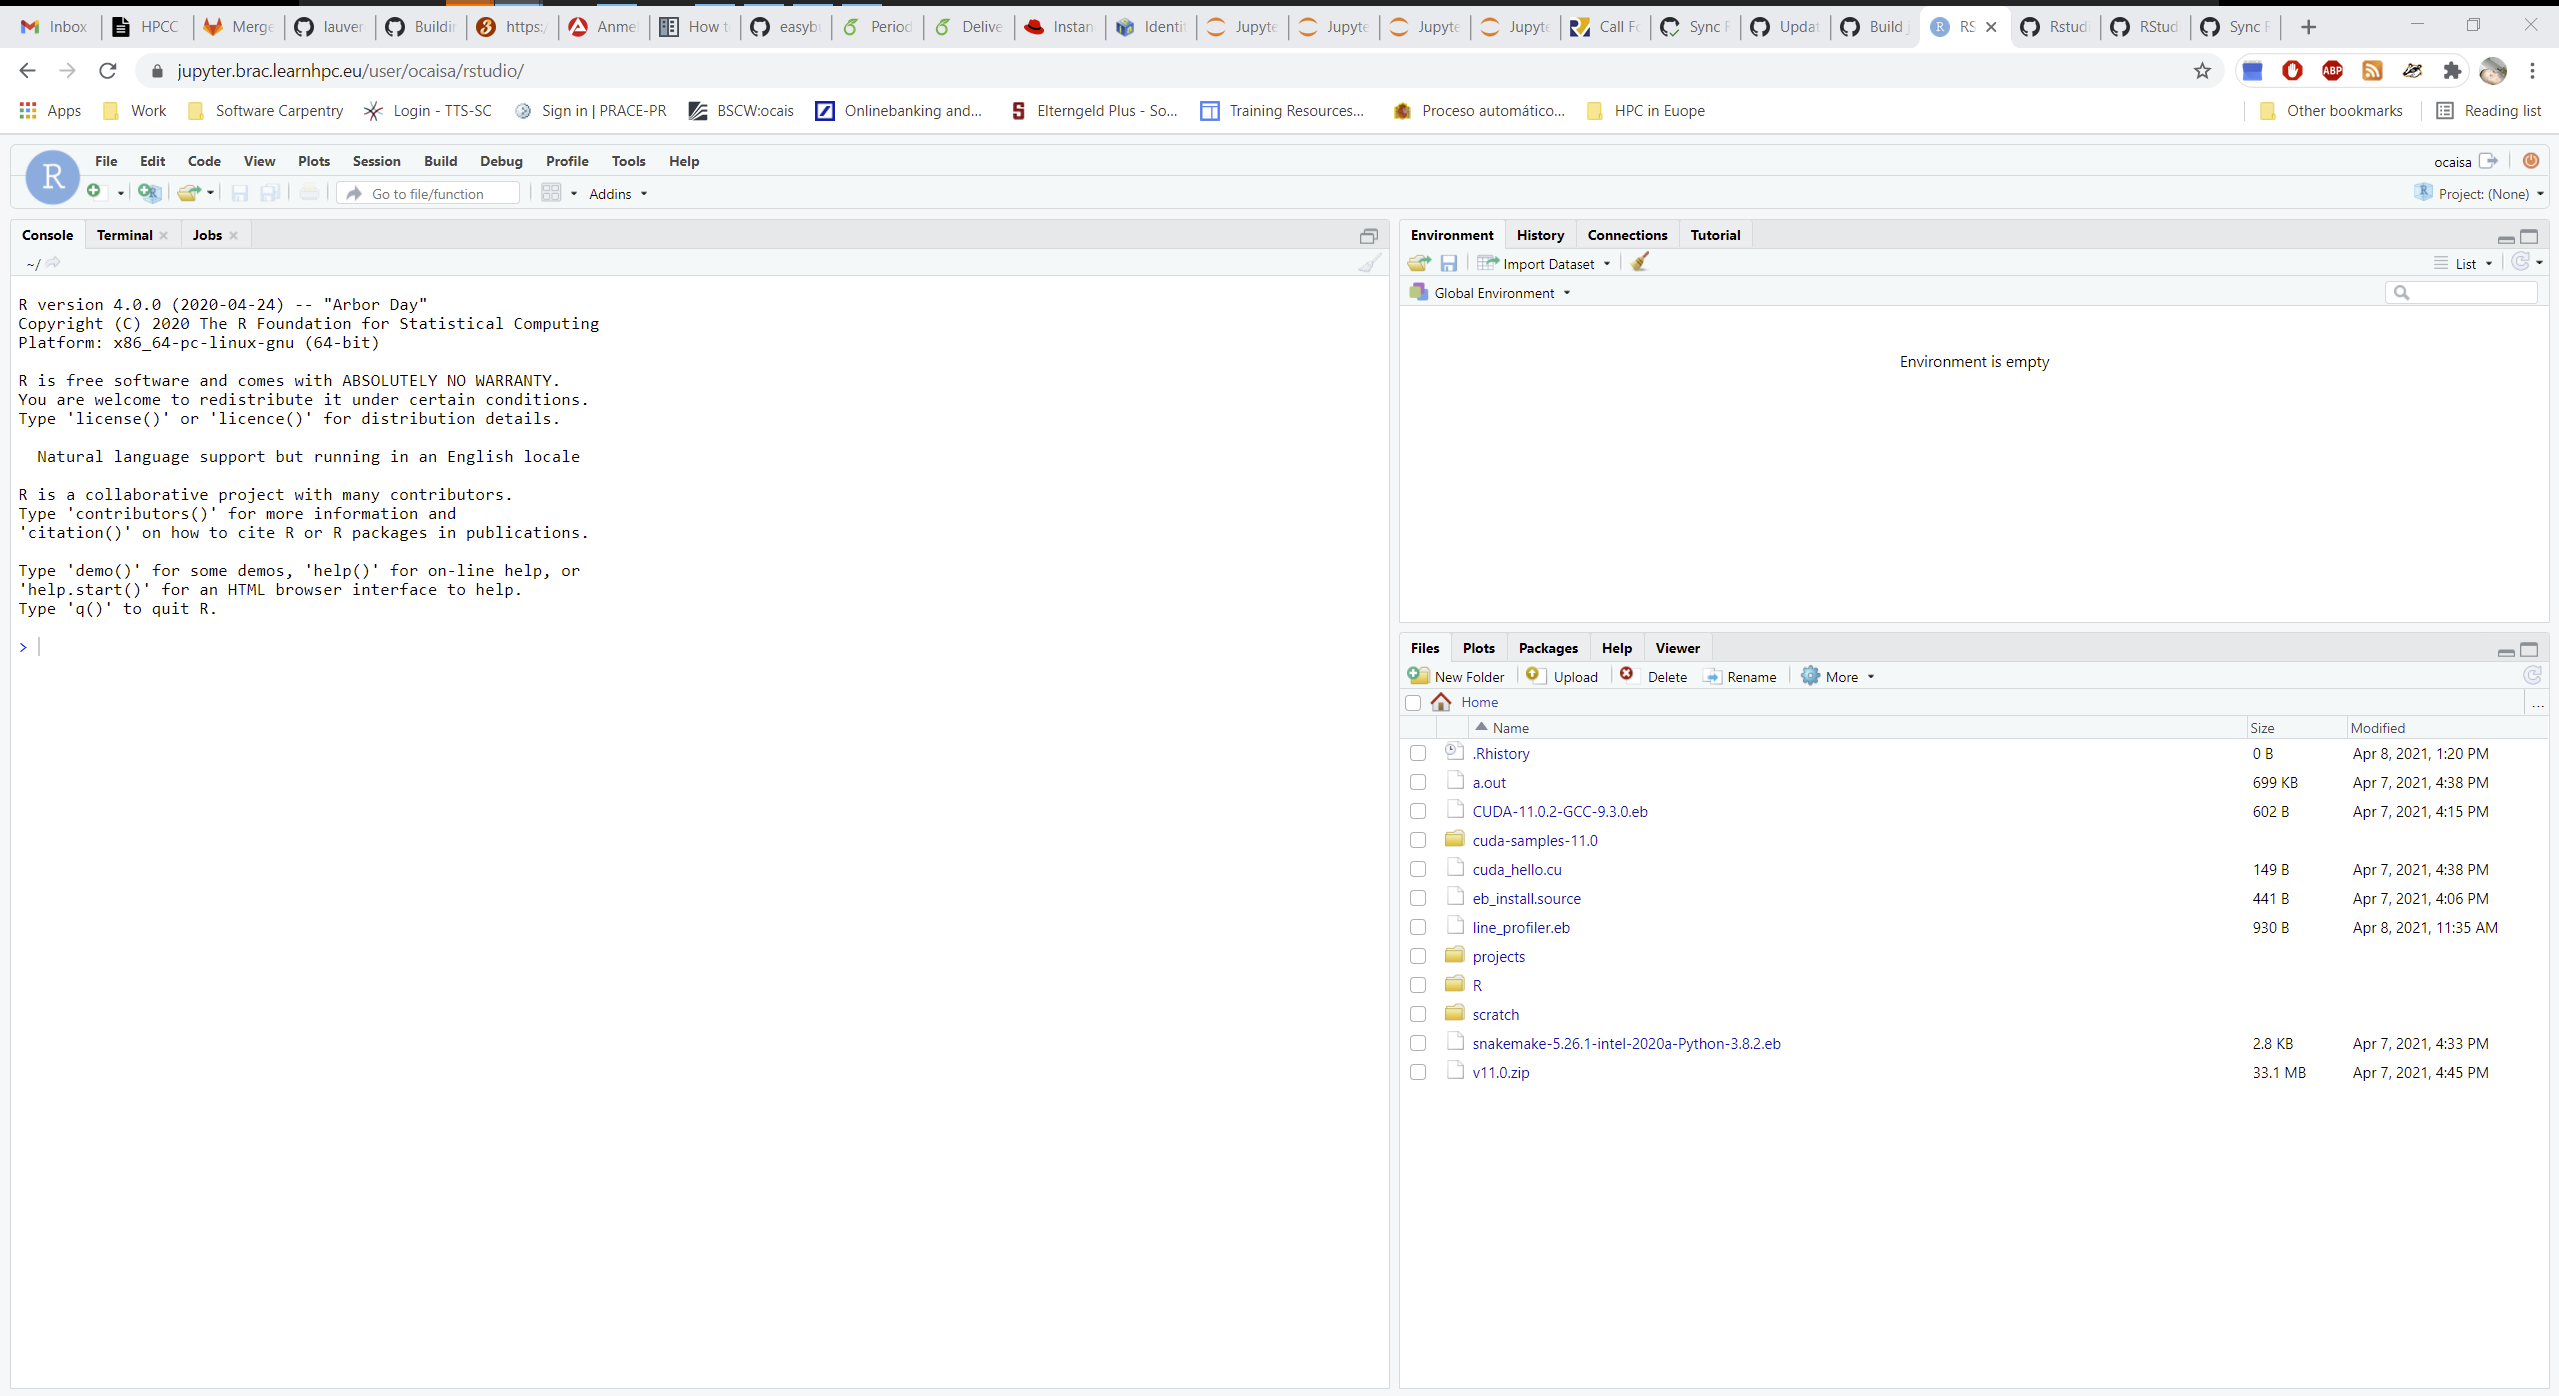Viewport: 2559px width, 1396px height.
Task: Click the Create Project icon
Action: [x=149, y=193]
